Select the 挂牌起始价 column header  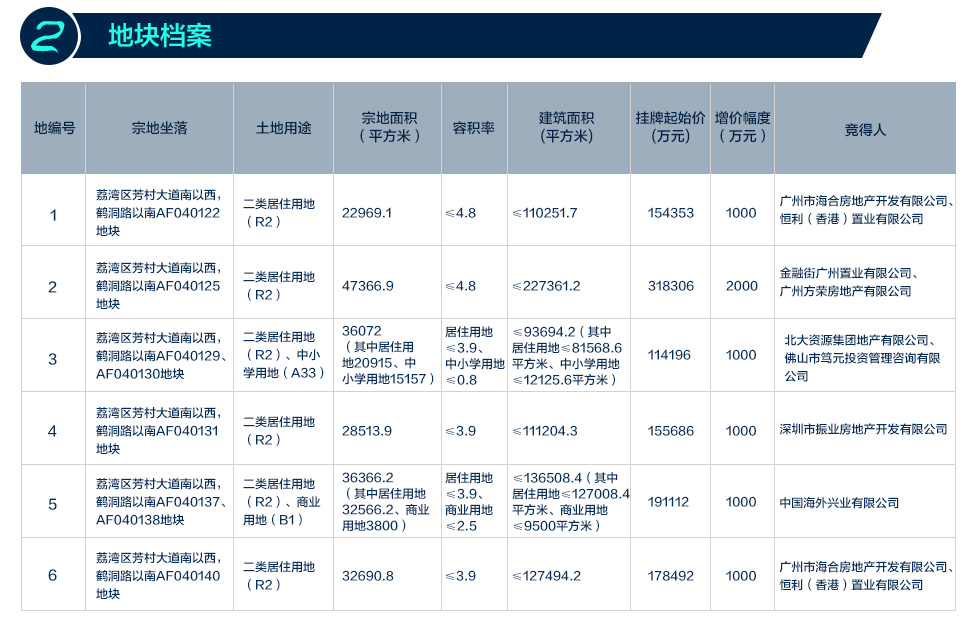pyautogui.click(x=670, y=127)
